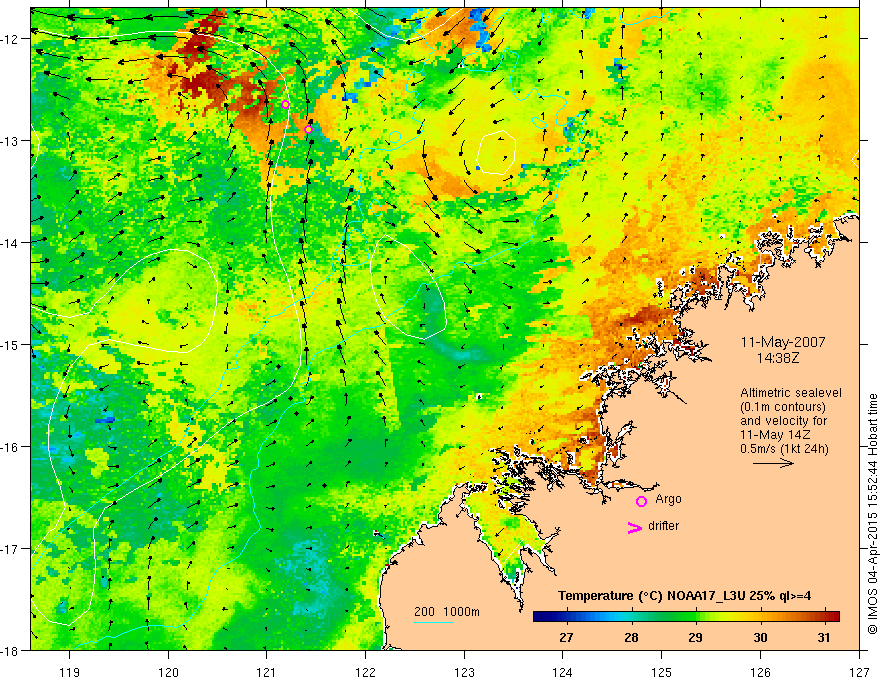Click the '125' longitude axis label
The width and height of the screenshot is (880, 680).
662,672
